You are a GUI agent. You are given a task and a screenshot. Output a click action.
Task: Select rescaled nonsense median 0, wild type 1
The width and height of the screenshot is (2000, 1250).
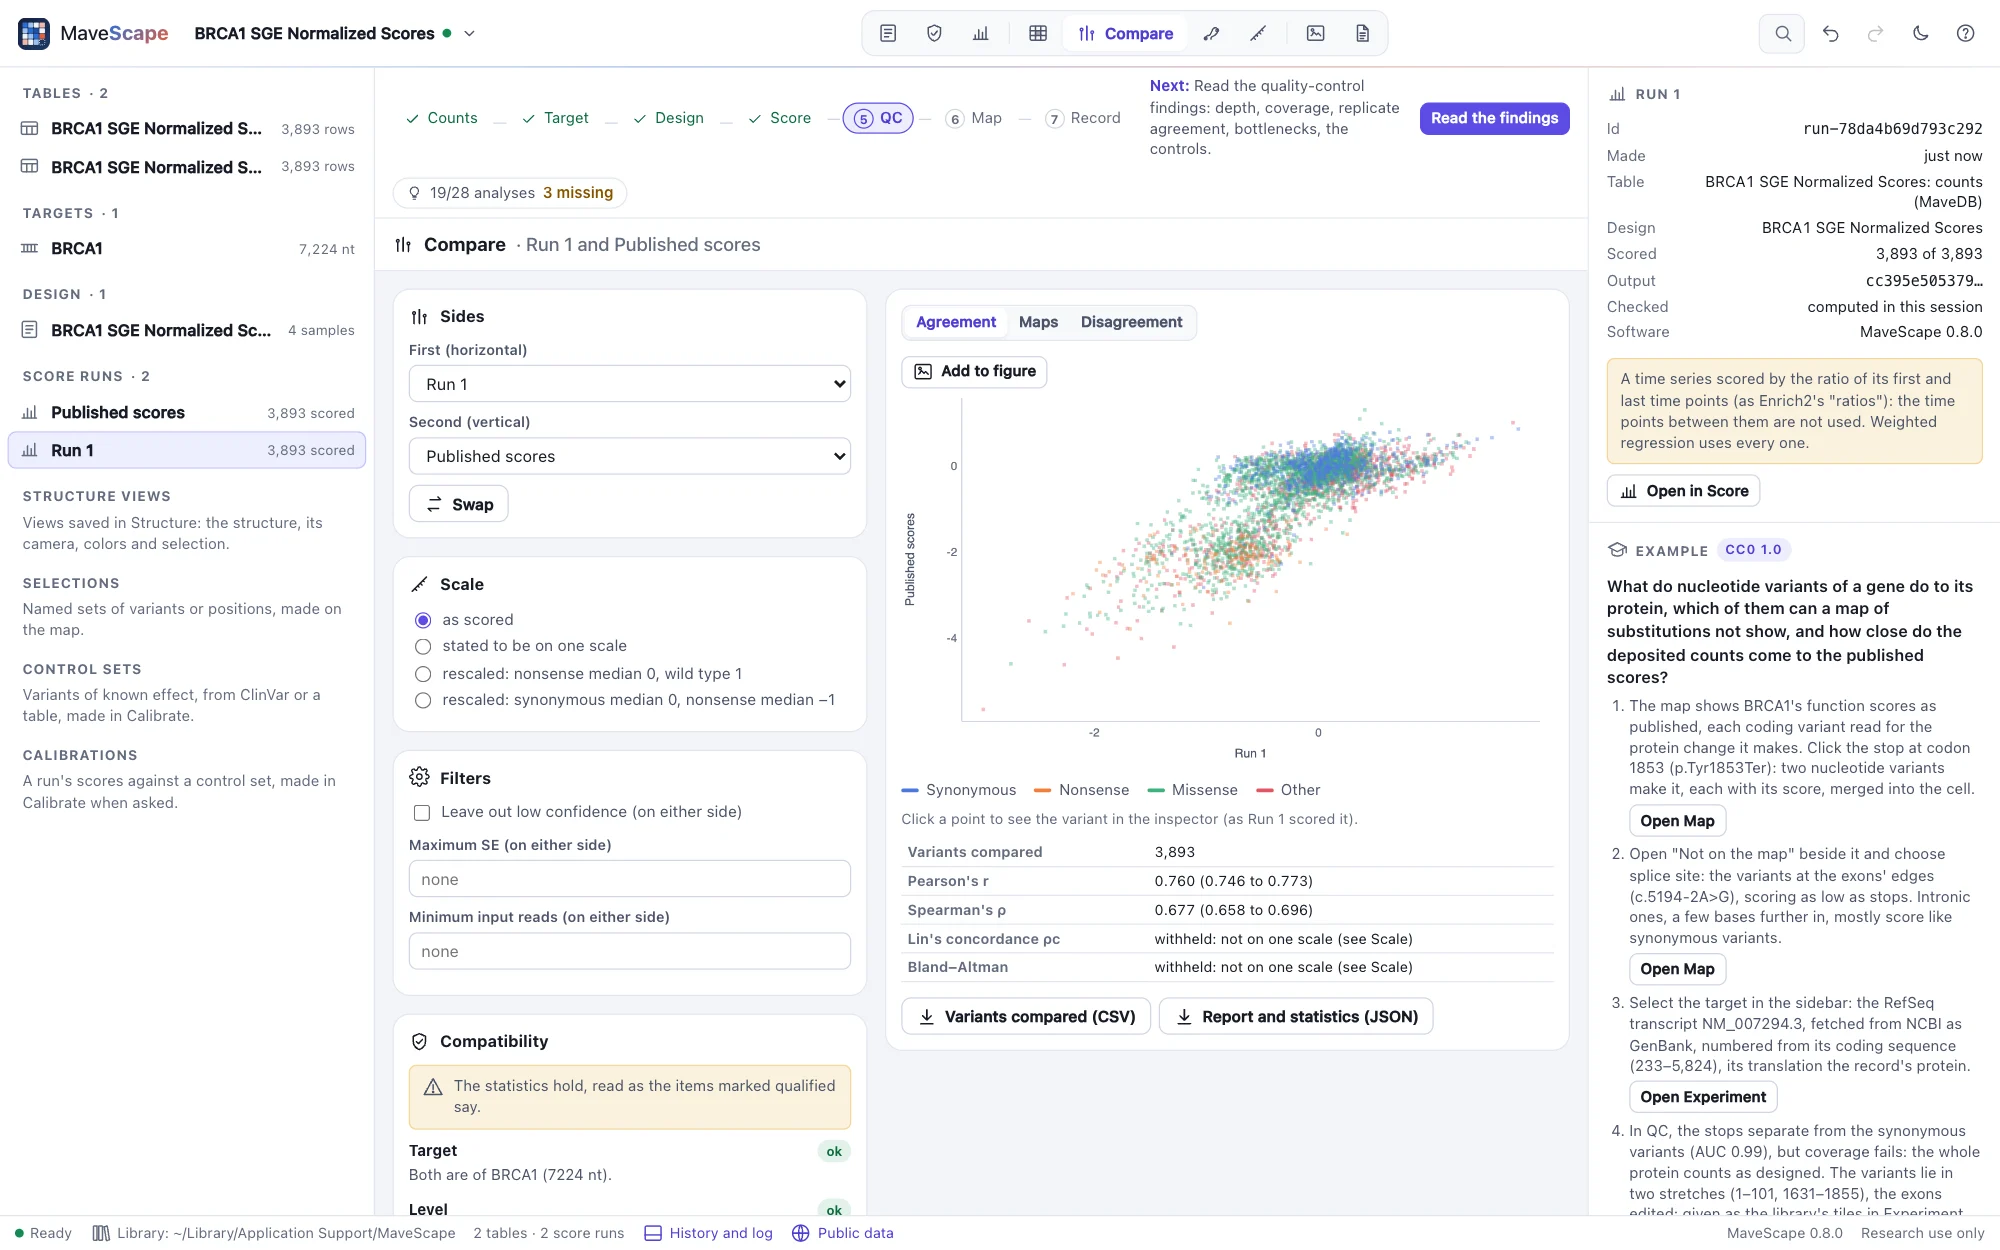pos(423,674)
